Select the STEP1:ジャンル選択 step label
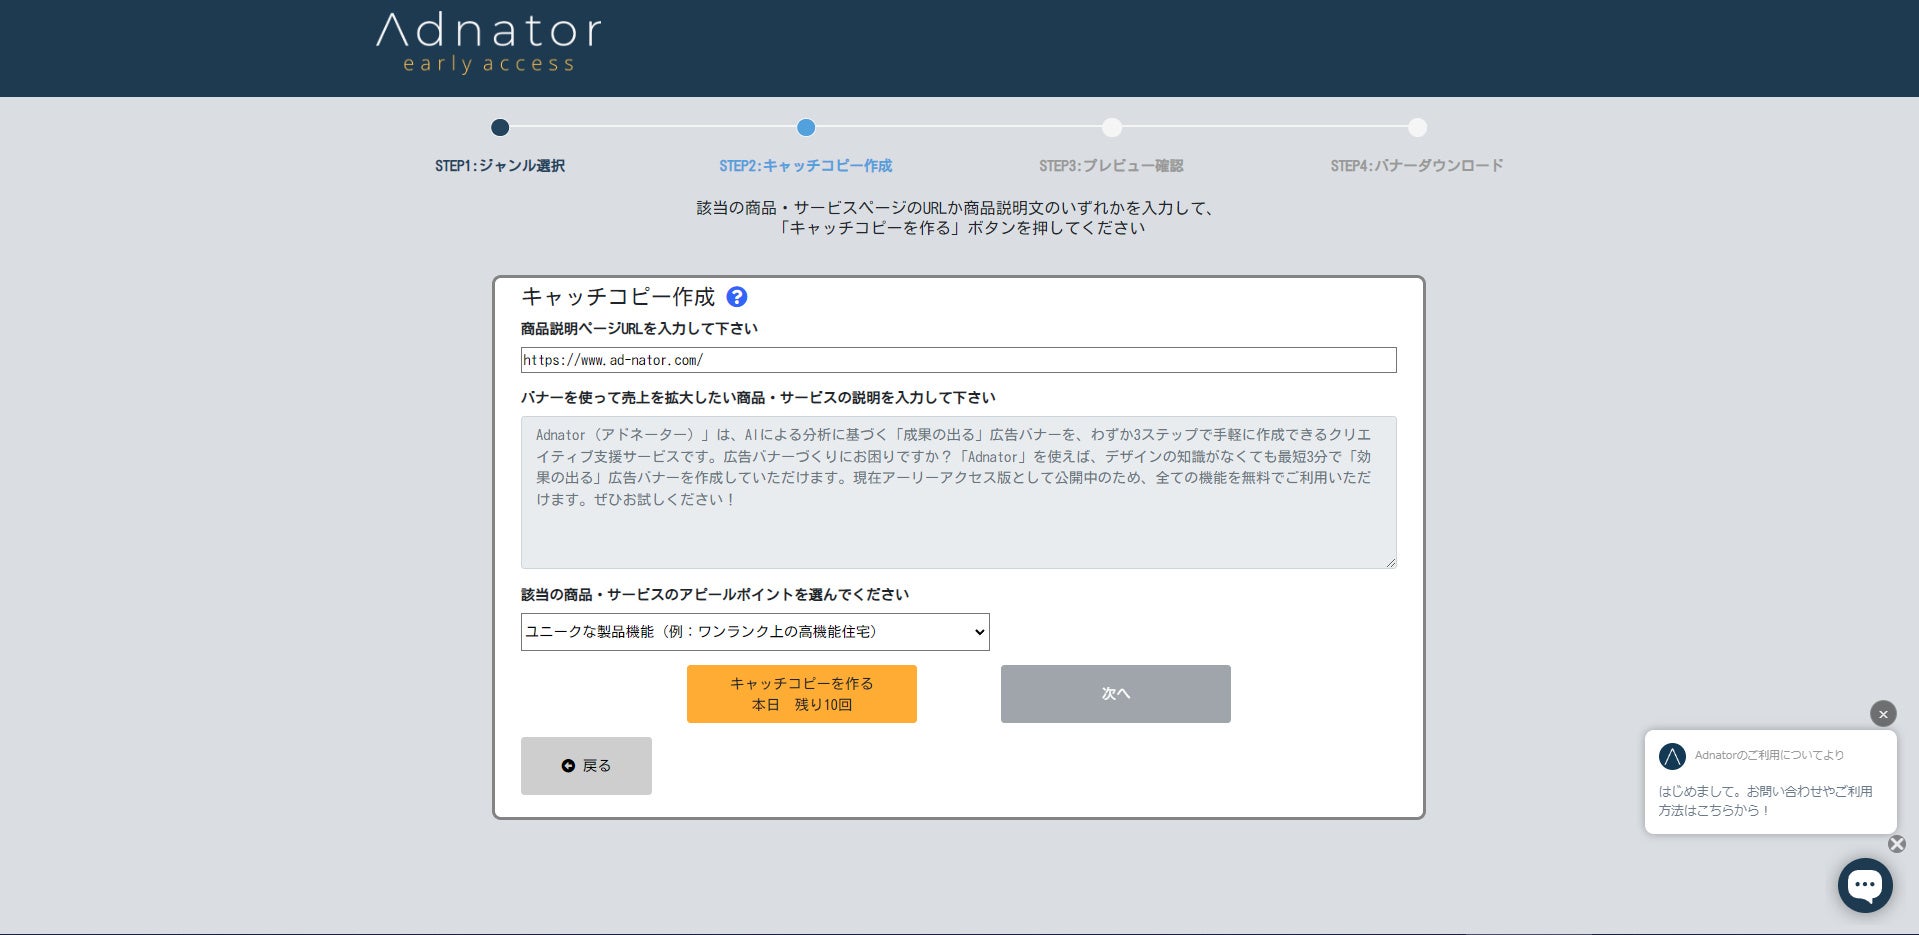 click(500, 165)
